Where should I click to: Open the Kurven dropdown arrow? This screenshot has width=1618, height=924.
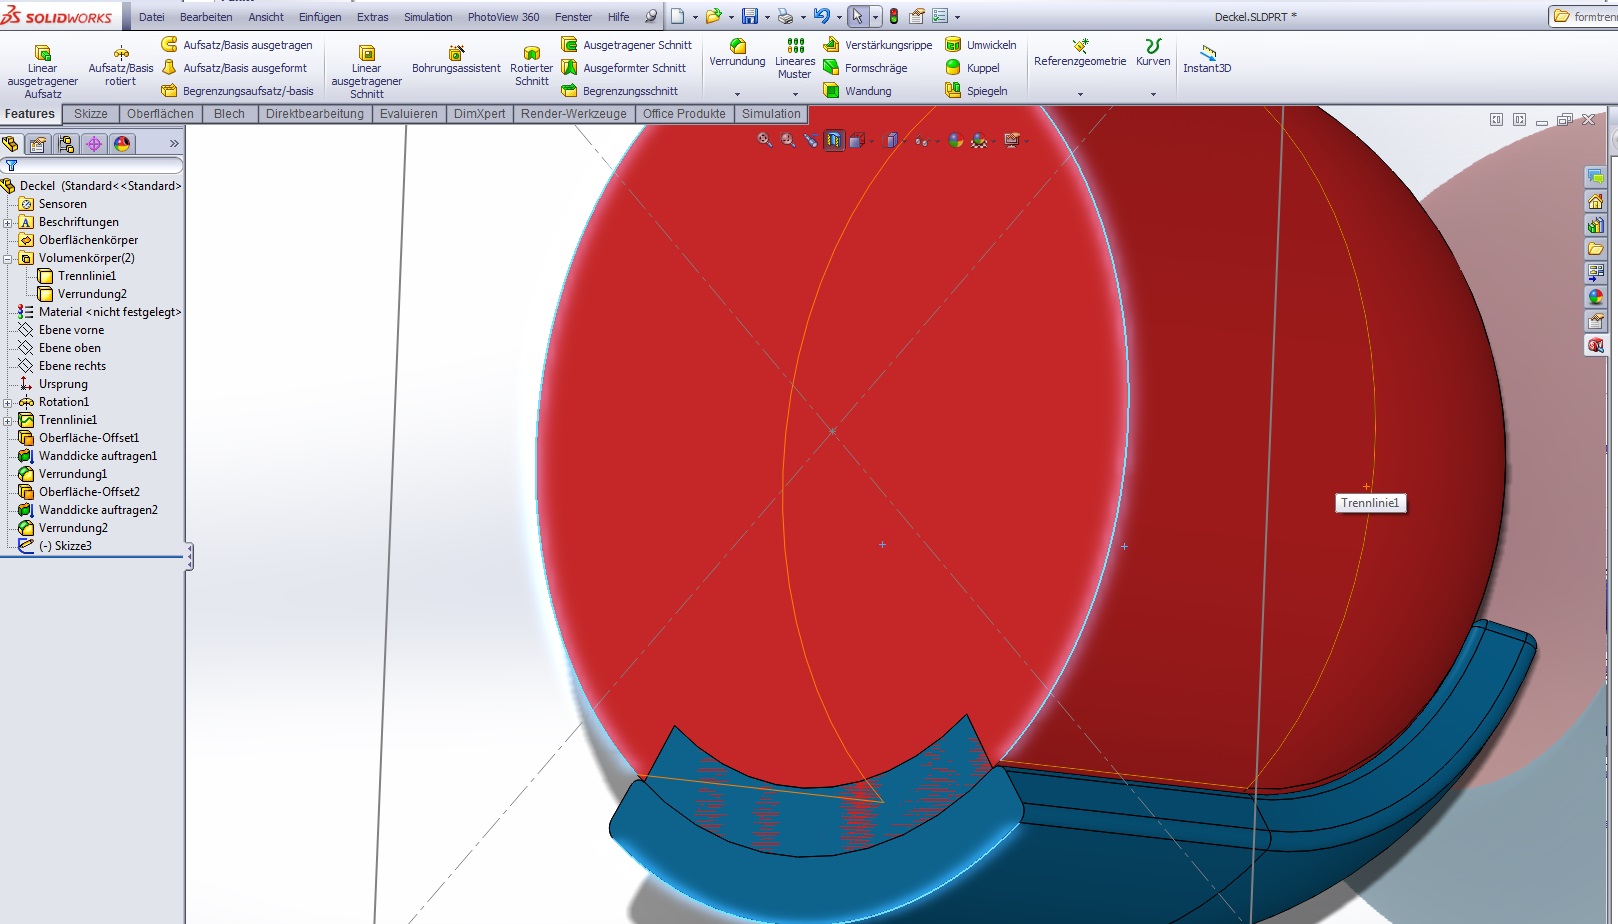(x=1153, y=94)
